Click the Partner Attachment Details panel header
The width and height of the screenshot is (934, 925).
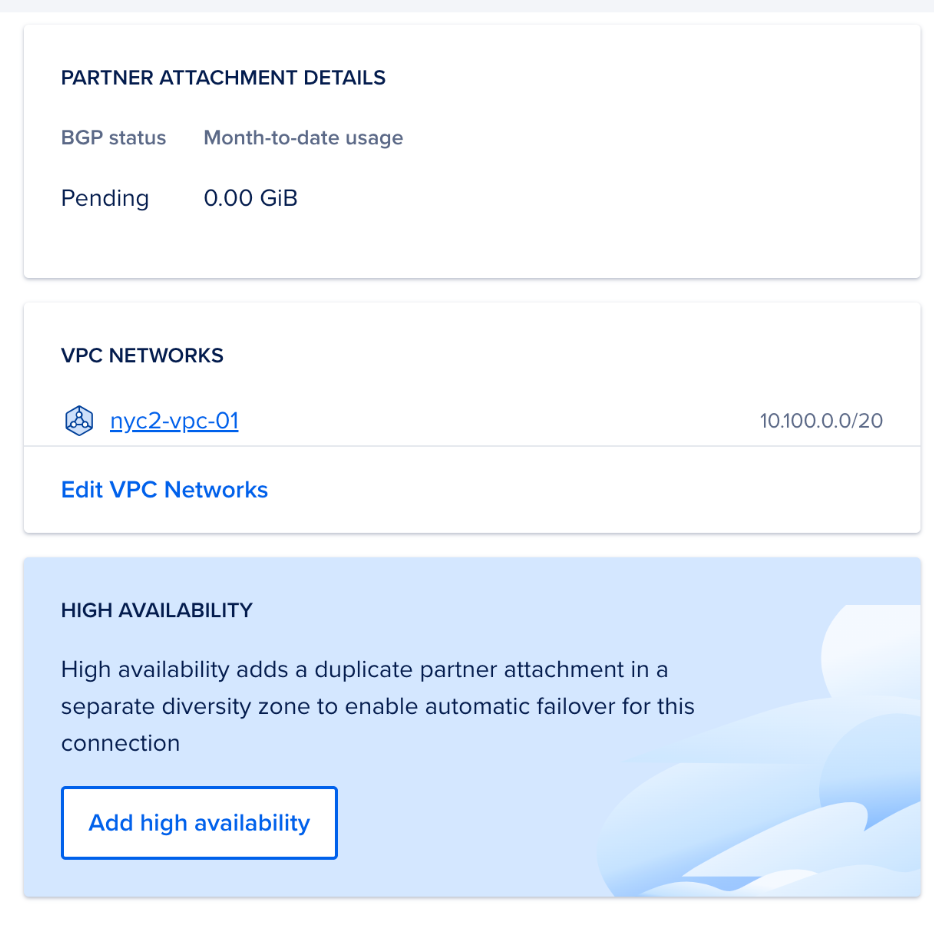(x=223, y=77)
